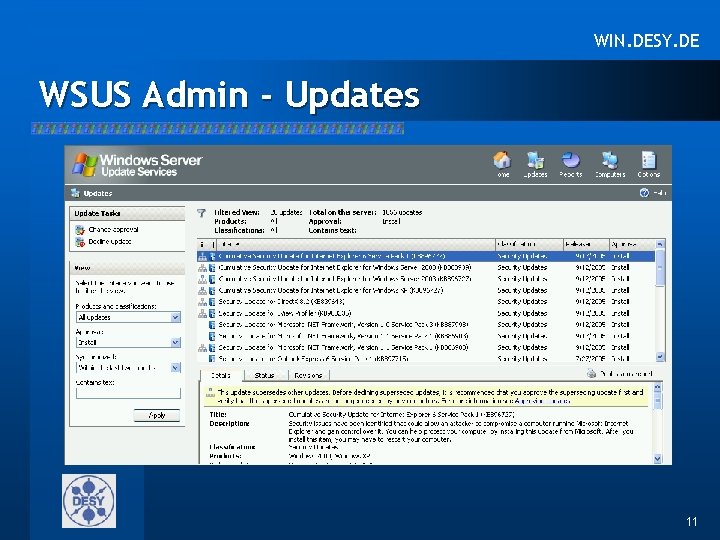Image resolution: width=720 pixels, height=540 pixels.
Task: Click the Decline update task icon
Action: pyautogui.click(x=80, y=242)
